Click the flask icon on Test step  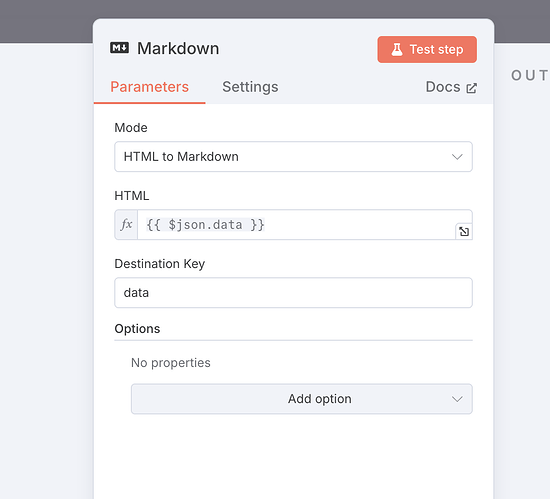click(397, 49)
